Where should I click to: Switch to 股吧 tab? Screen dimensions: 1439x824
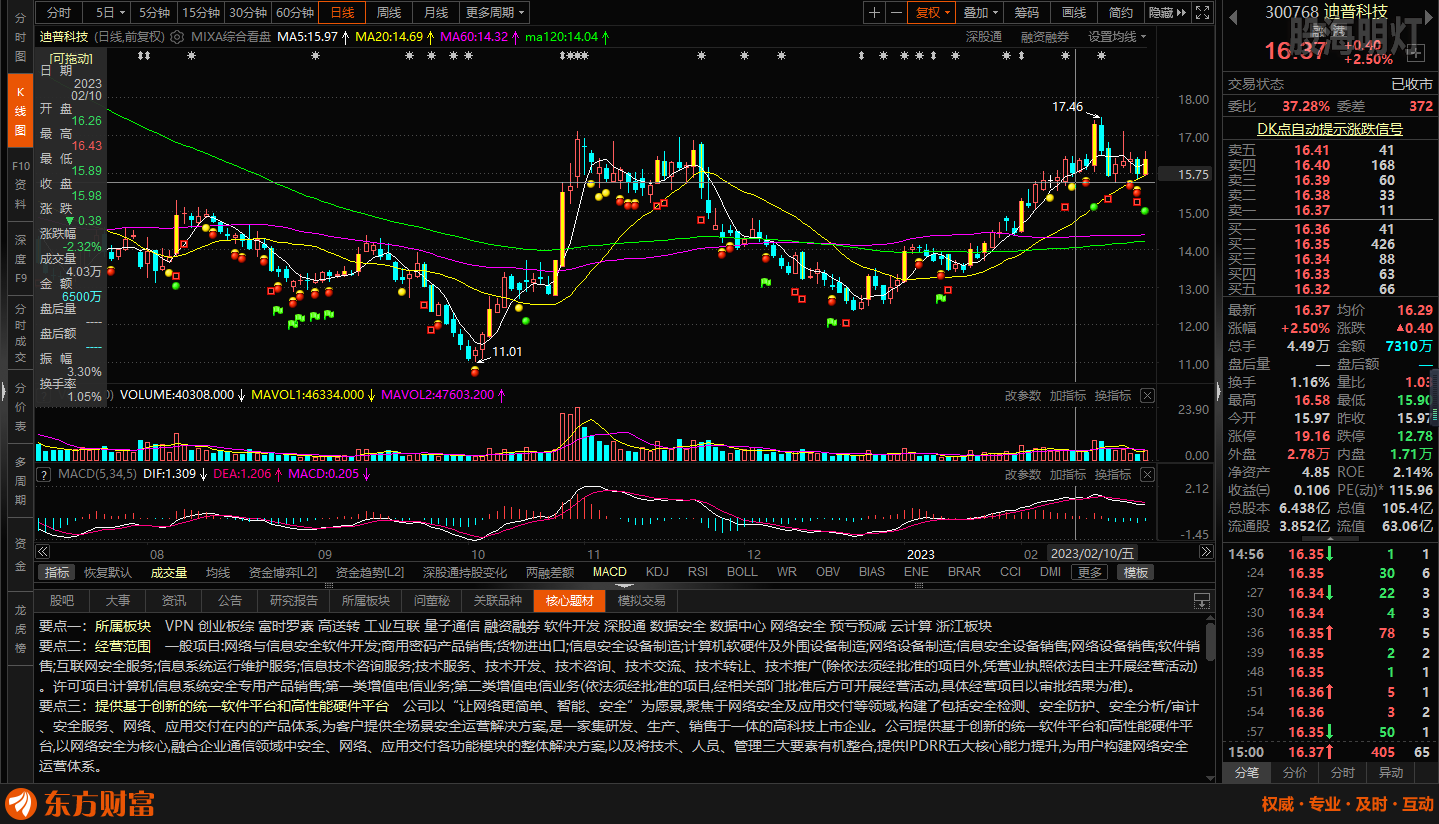click(x=62, y=601)
